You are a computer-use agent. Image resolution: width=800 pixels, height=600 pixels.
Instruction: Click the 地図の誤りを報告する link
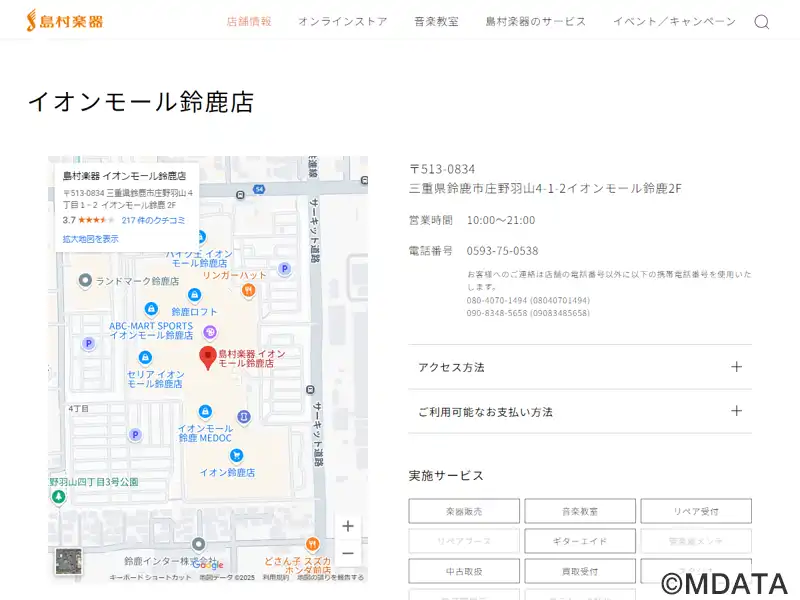(x=331, y=578)
